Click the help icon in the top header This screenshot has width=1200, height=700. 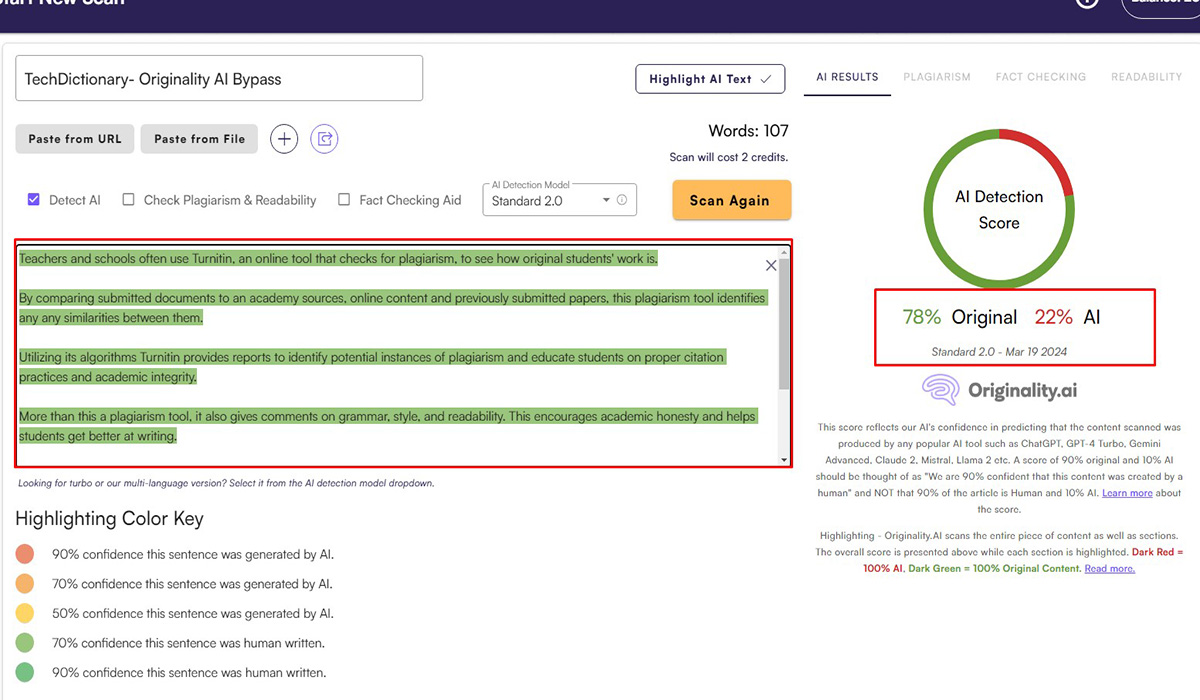pos(1087,3)
